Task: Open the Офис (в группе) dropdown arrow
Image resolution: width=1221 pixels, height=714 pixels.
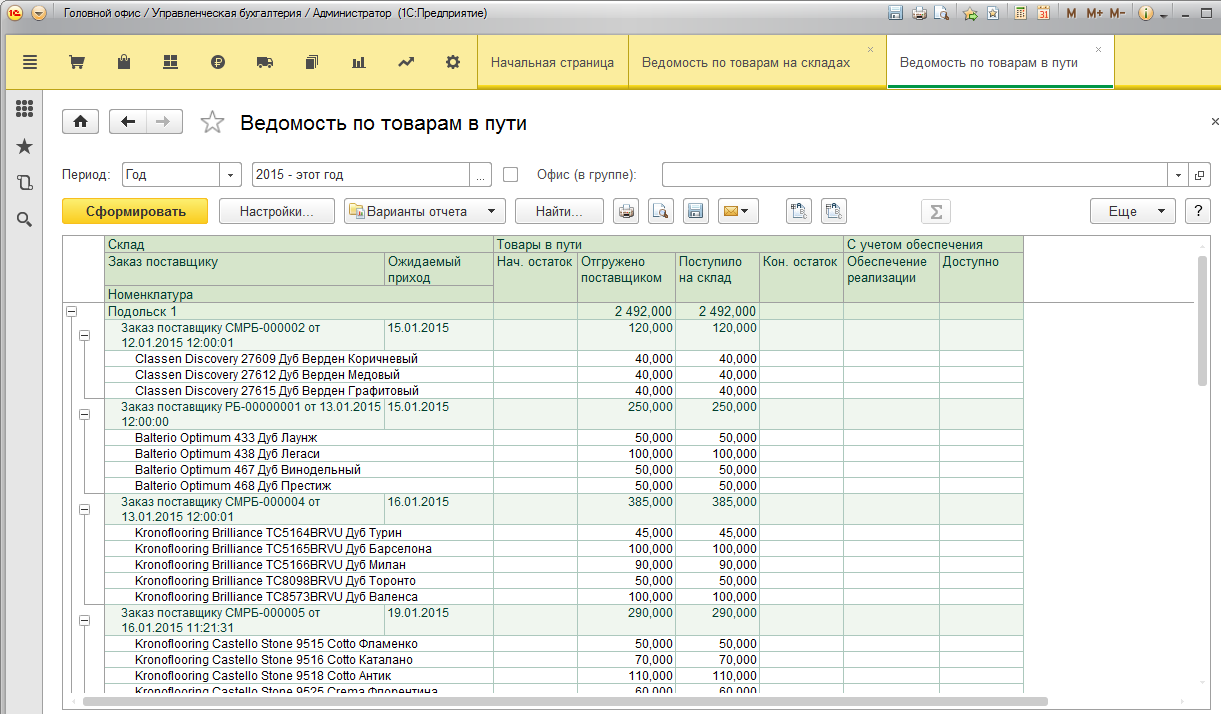Action: pos(1179,174)
